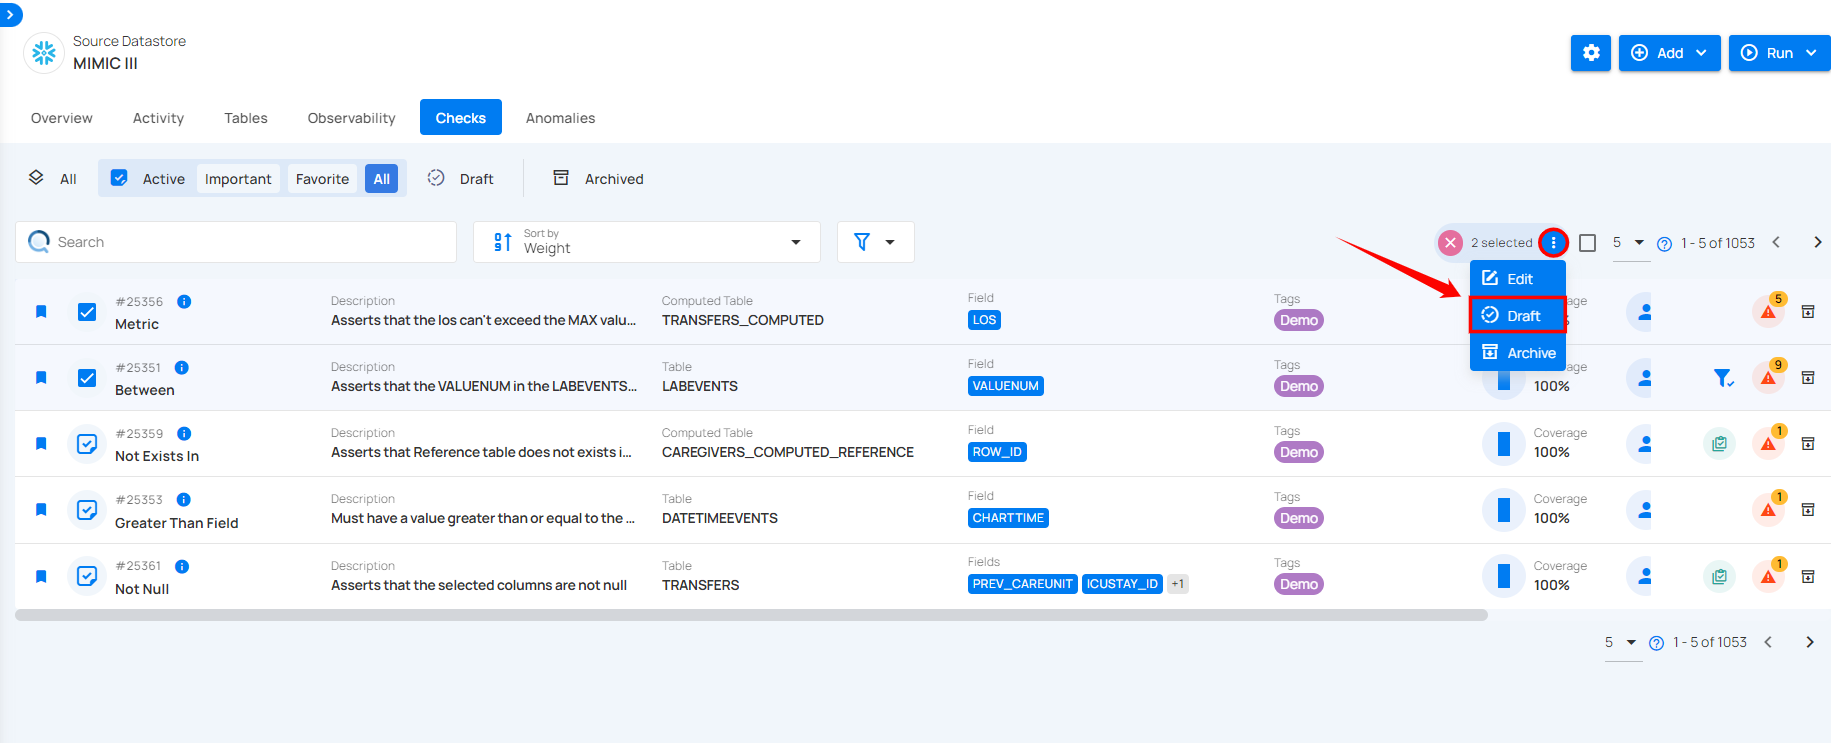Click the VALUENUM field tag
This screenshot has width=1831, height=743.
tap(1005, 386)
